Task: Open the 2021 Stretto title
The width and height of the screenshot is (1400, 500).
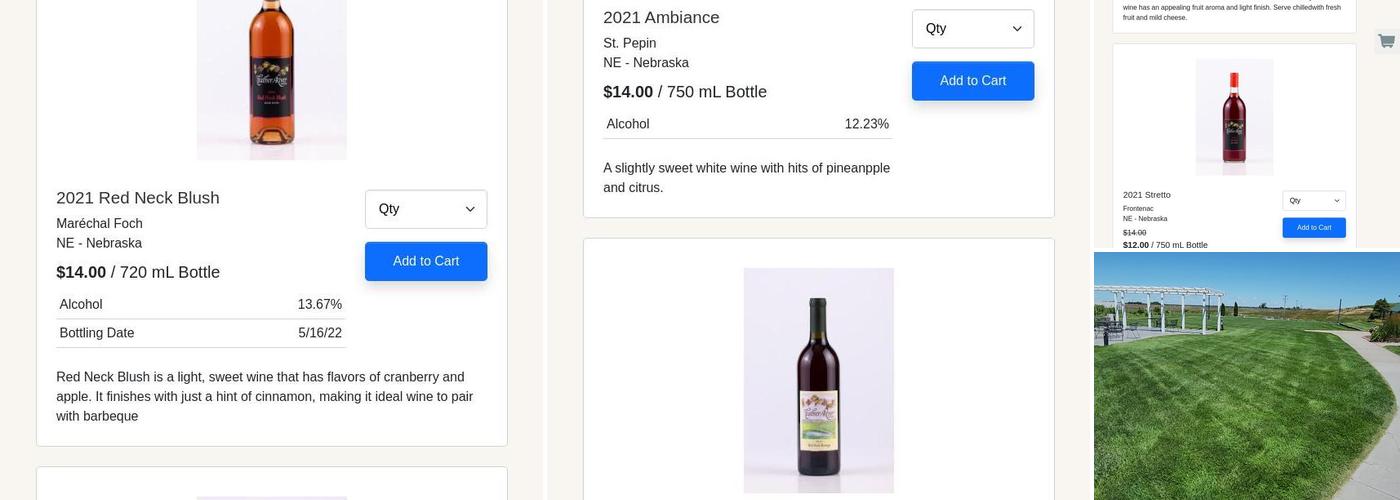Action: click(x=1146, y=195)
